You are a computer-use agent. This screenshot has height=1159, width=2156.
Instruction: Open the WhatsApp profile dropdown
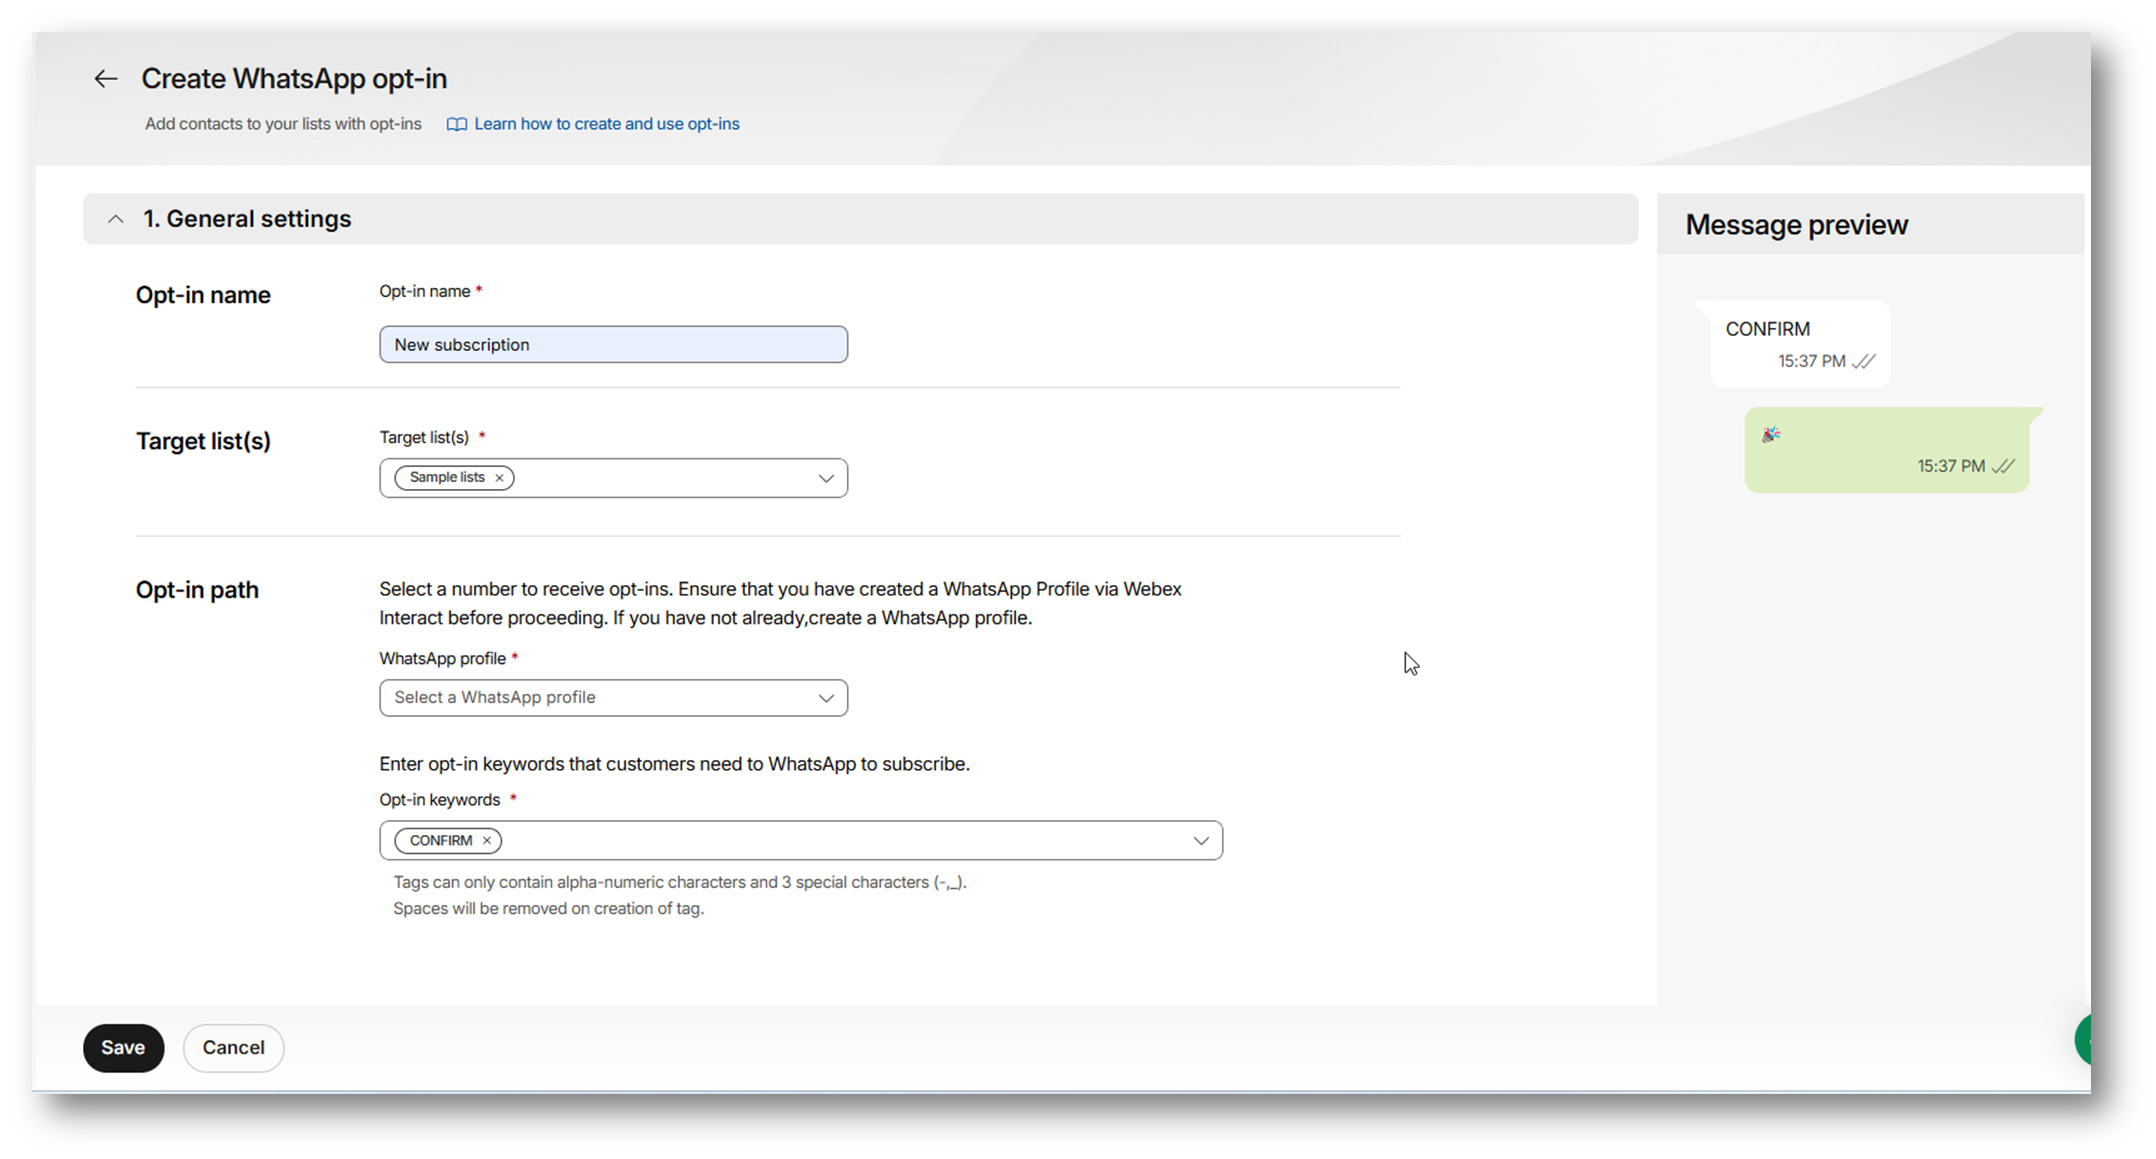tap(613, 698)
